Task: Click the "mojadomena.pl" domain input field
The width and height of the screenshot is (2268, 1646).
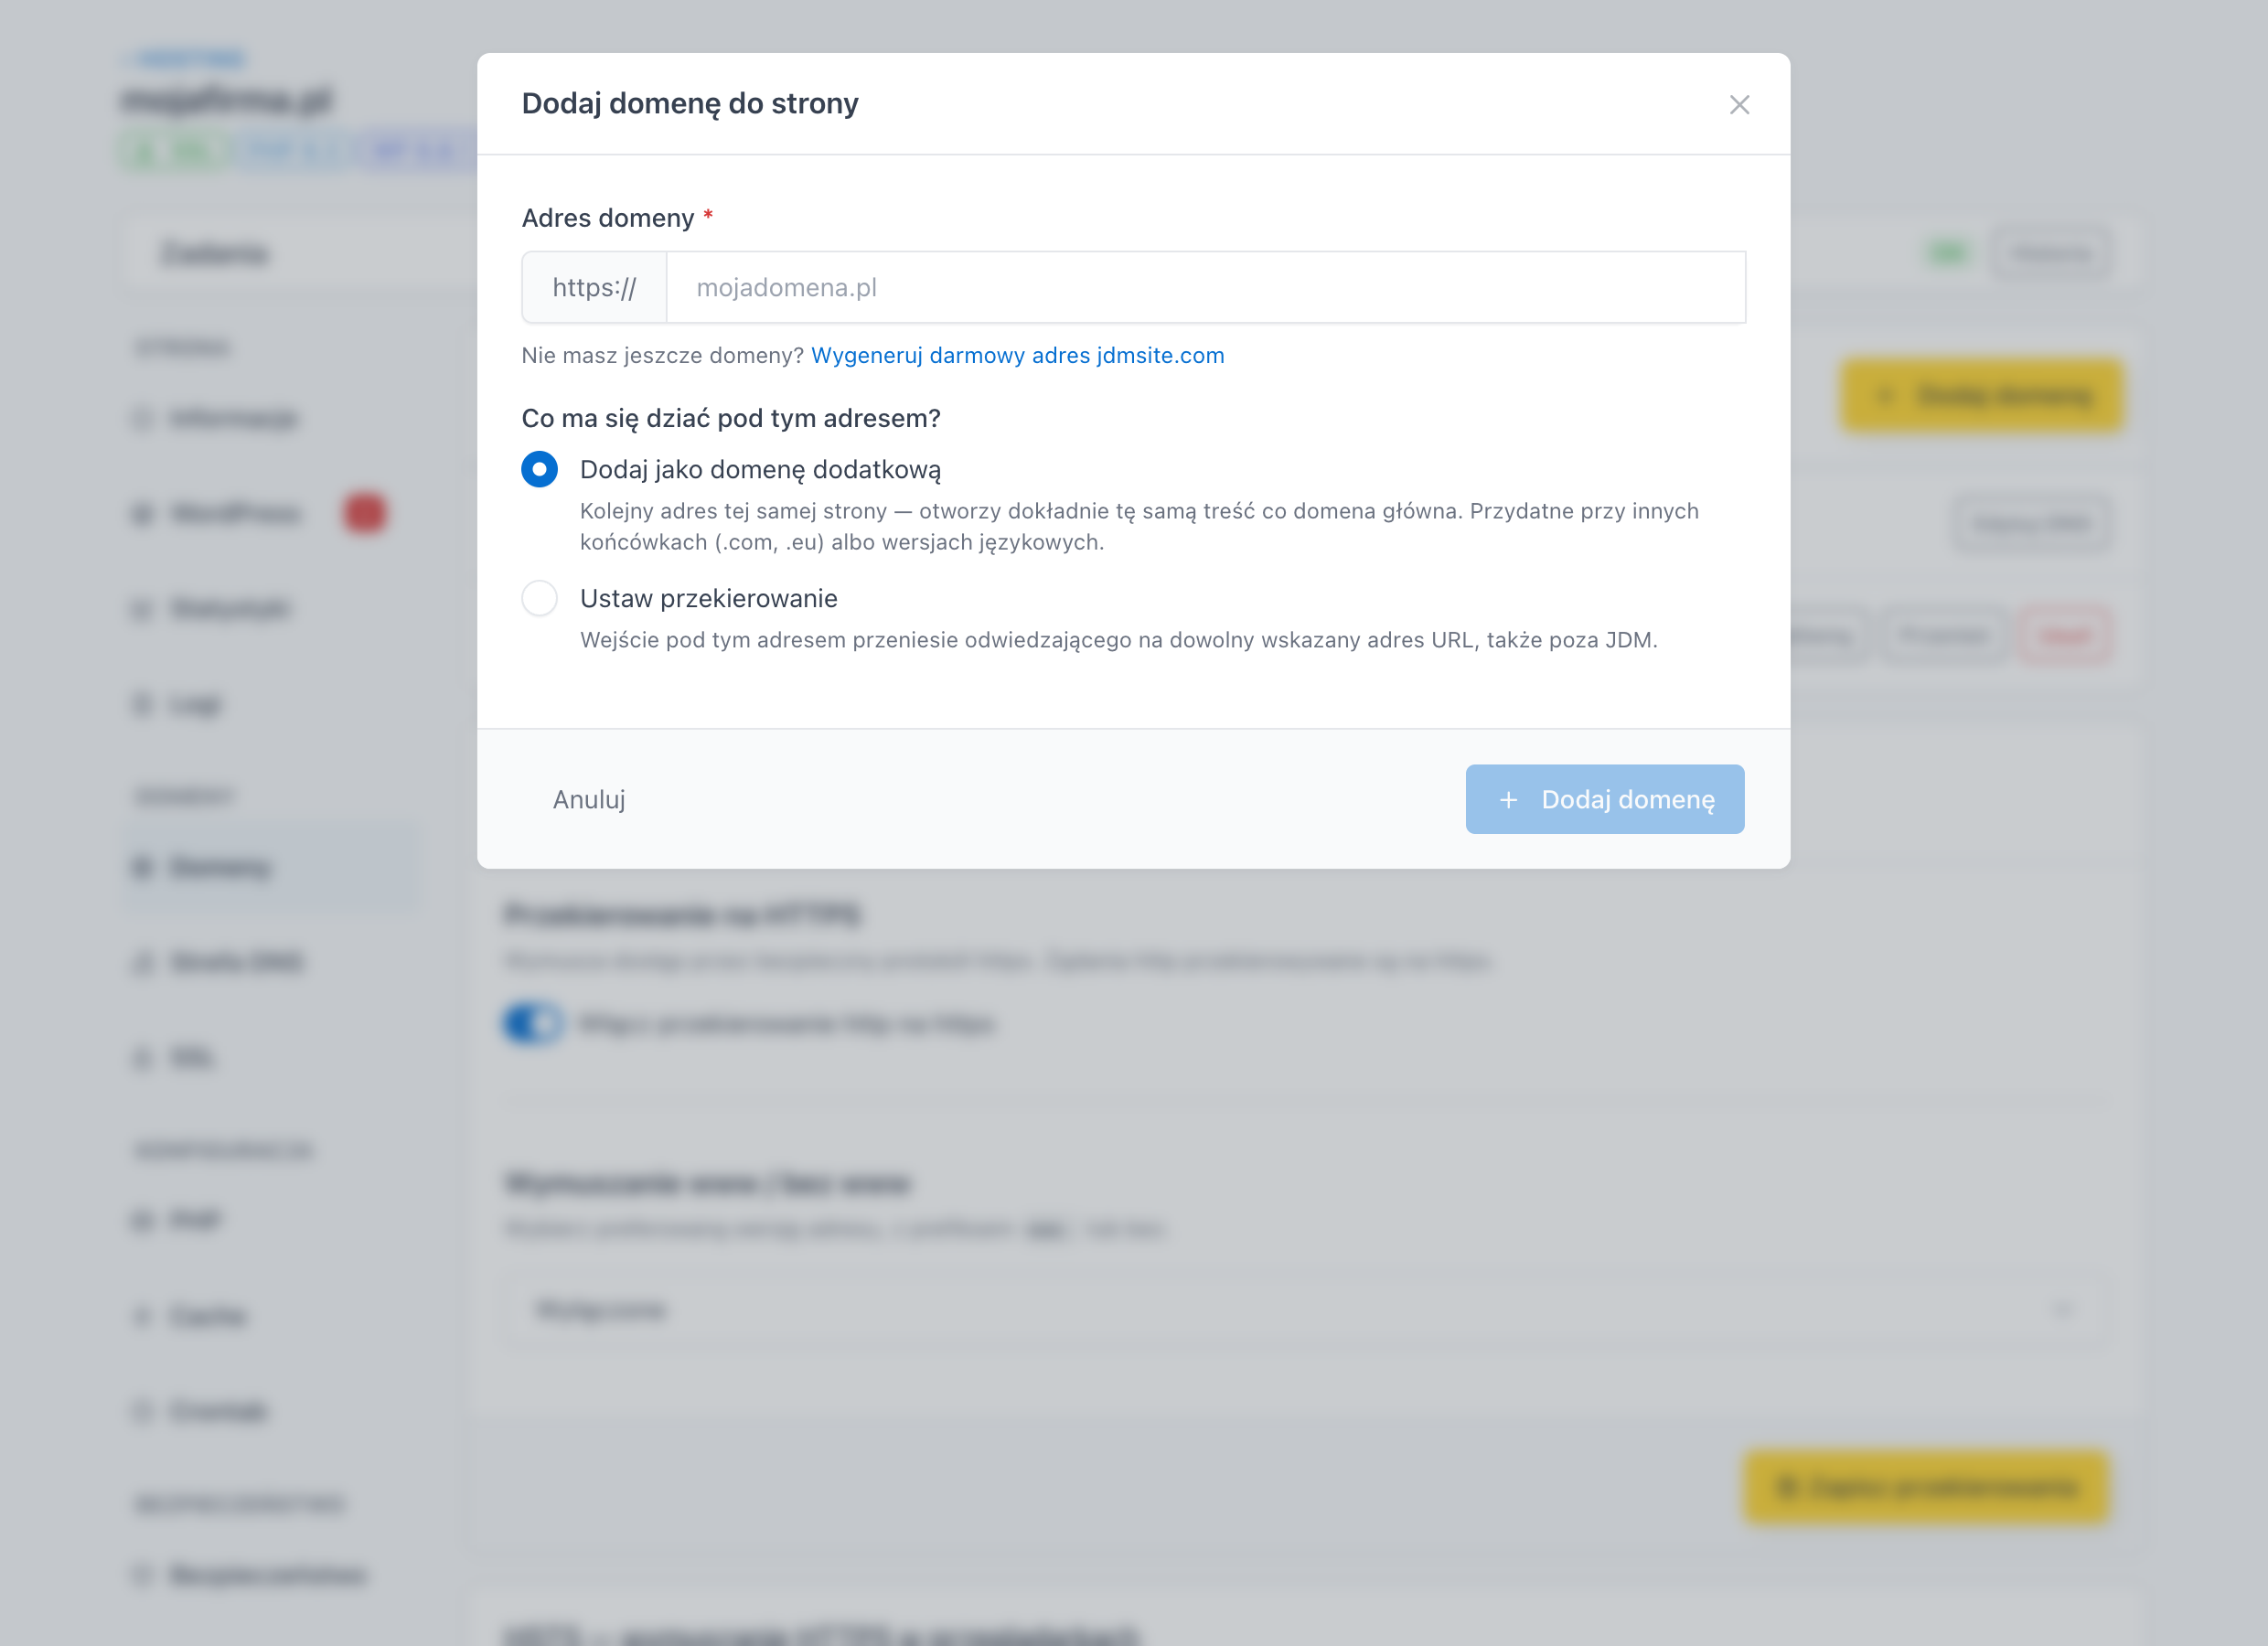Action: pos(1206,287)
